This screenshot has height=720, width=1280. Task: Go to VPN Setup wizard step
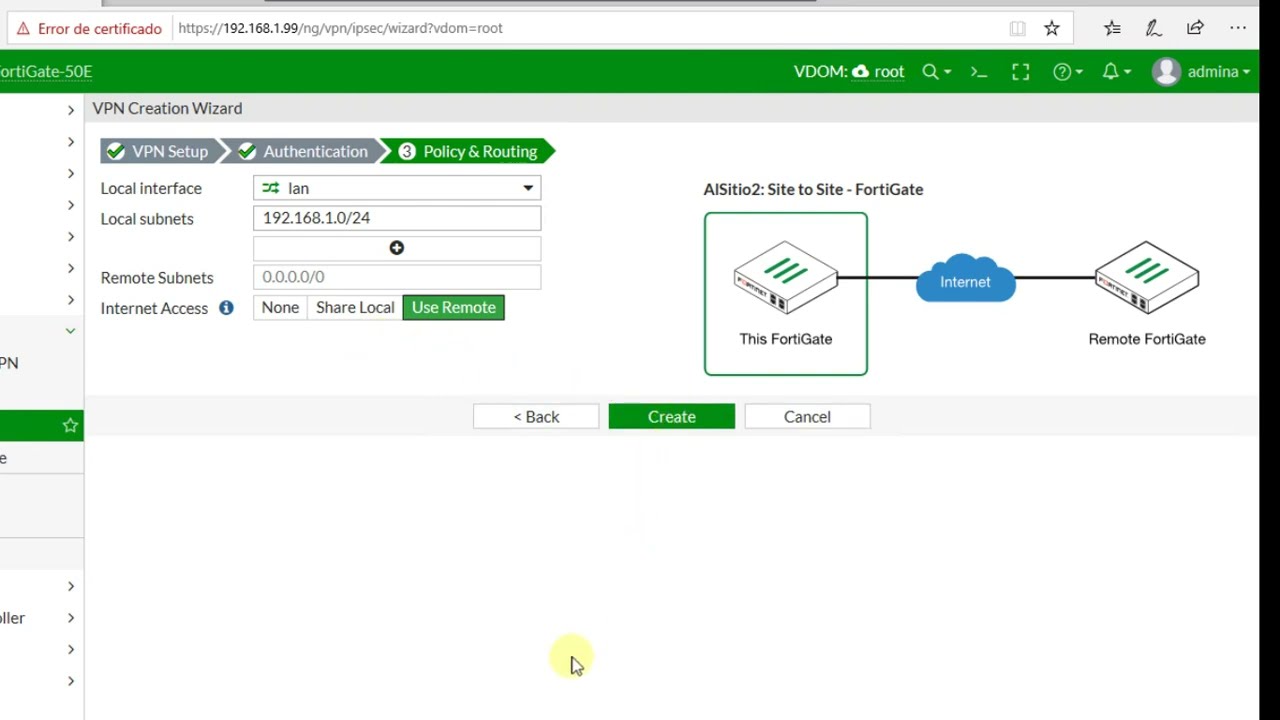(160, 152)
